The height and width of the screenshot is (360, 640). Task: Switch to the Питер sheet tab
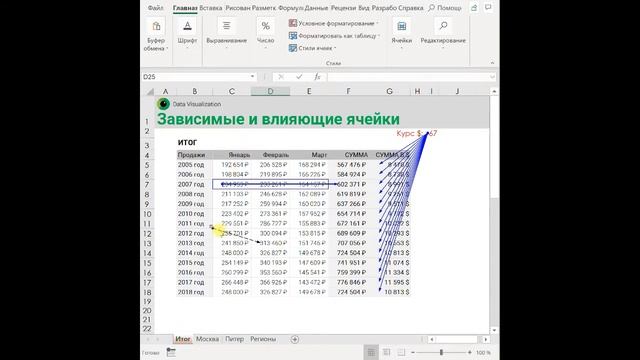tap(234, 339)
